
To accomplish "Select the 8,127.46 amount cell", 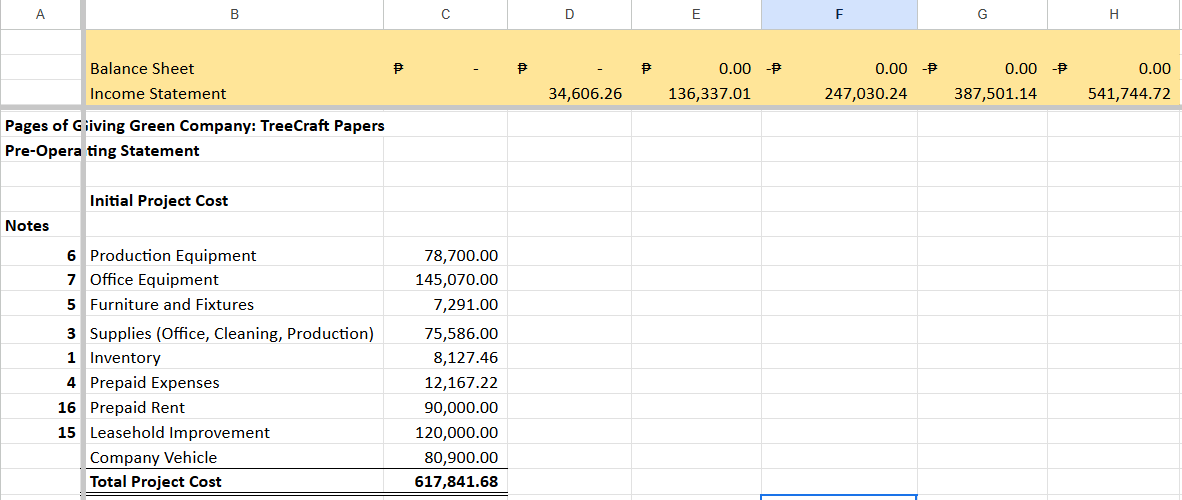I will pyautogui.click(x=445, y=357).
